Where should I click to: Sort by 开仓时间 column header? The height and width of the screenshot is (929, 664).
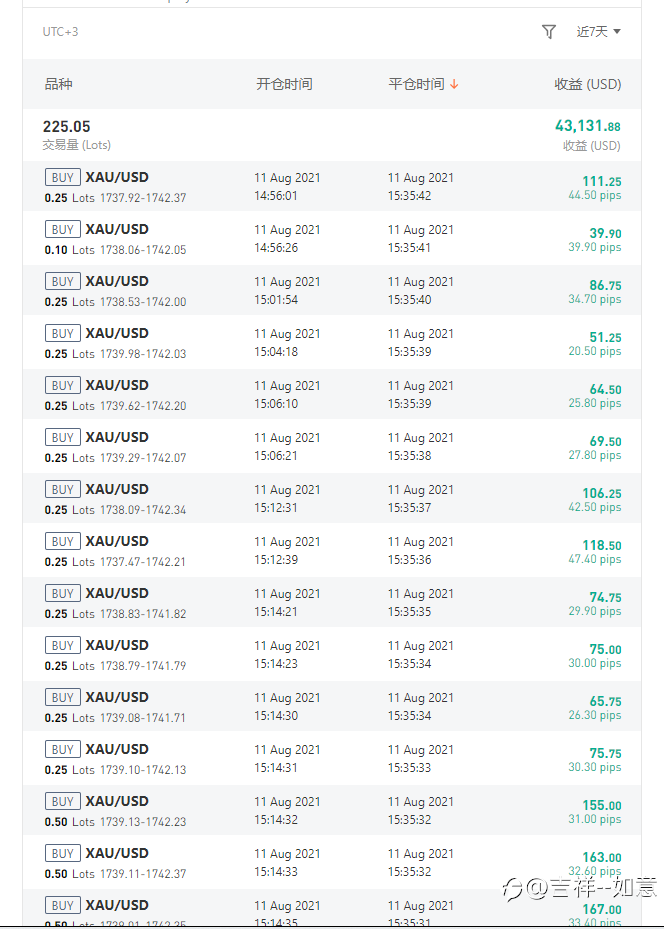click(x=284, y=84)
